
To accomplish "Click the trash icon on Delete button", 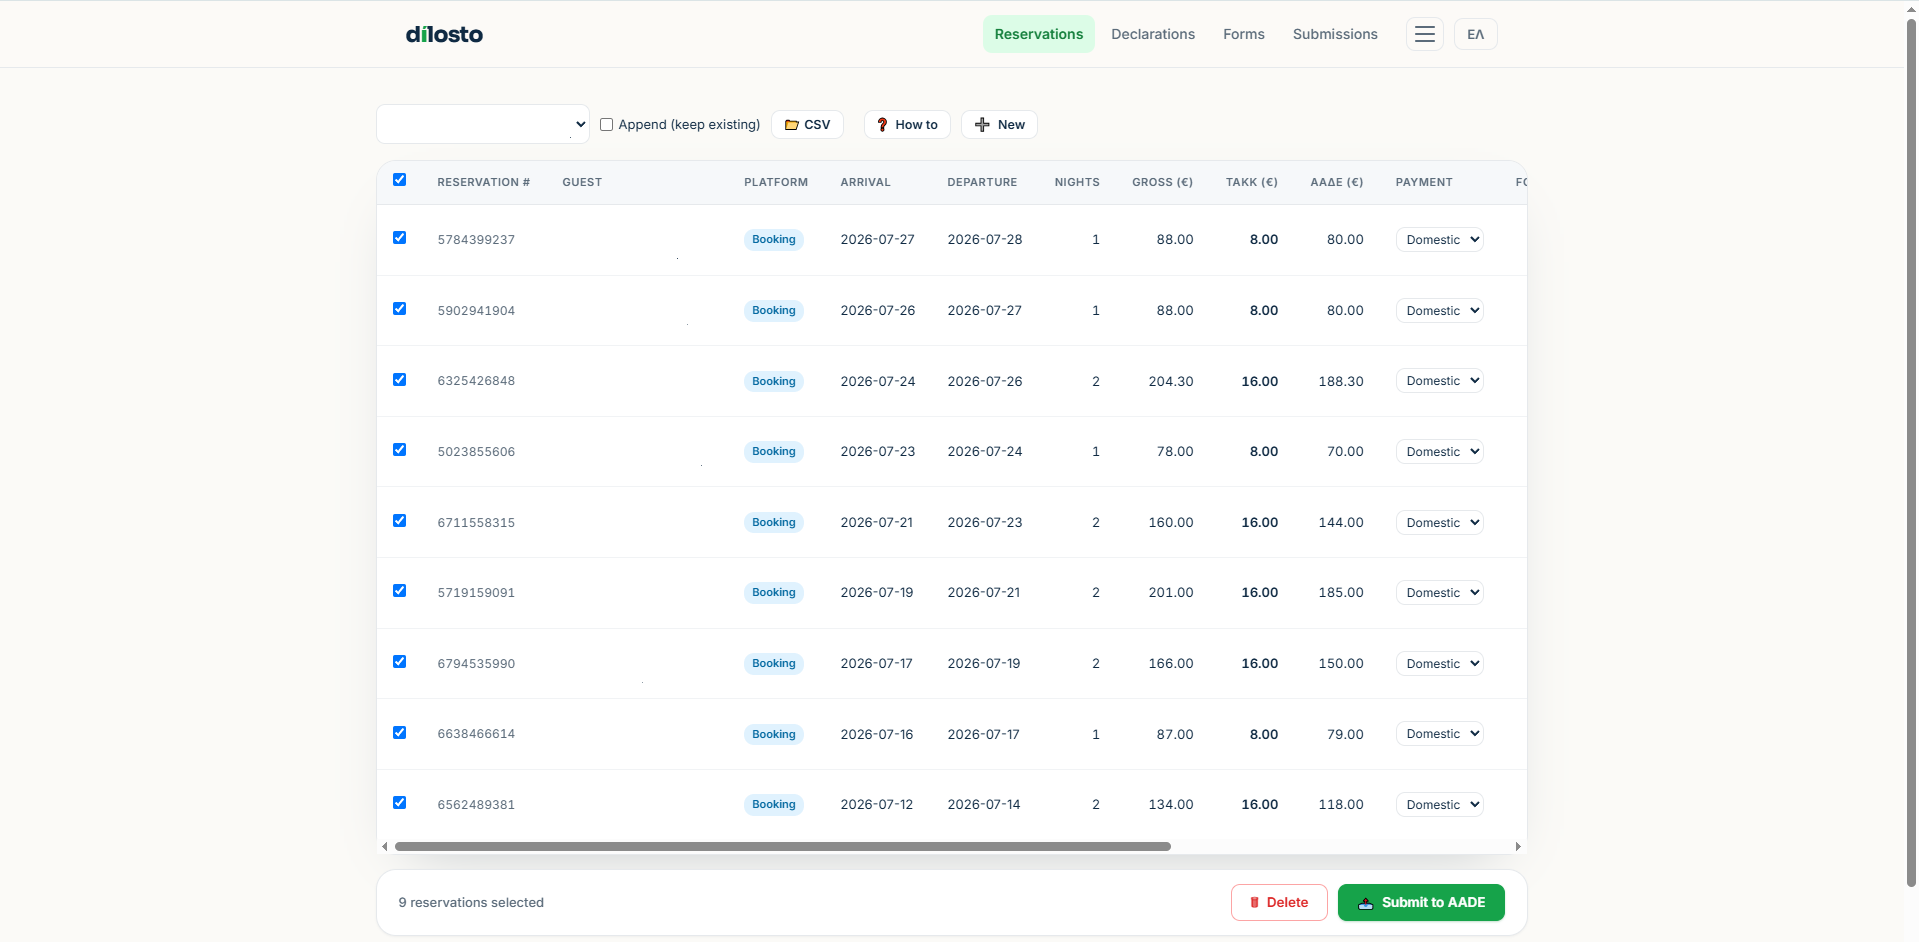I will 1254,902.
